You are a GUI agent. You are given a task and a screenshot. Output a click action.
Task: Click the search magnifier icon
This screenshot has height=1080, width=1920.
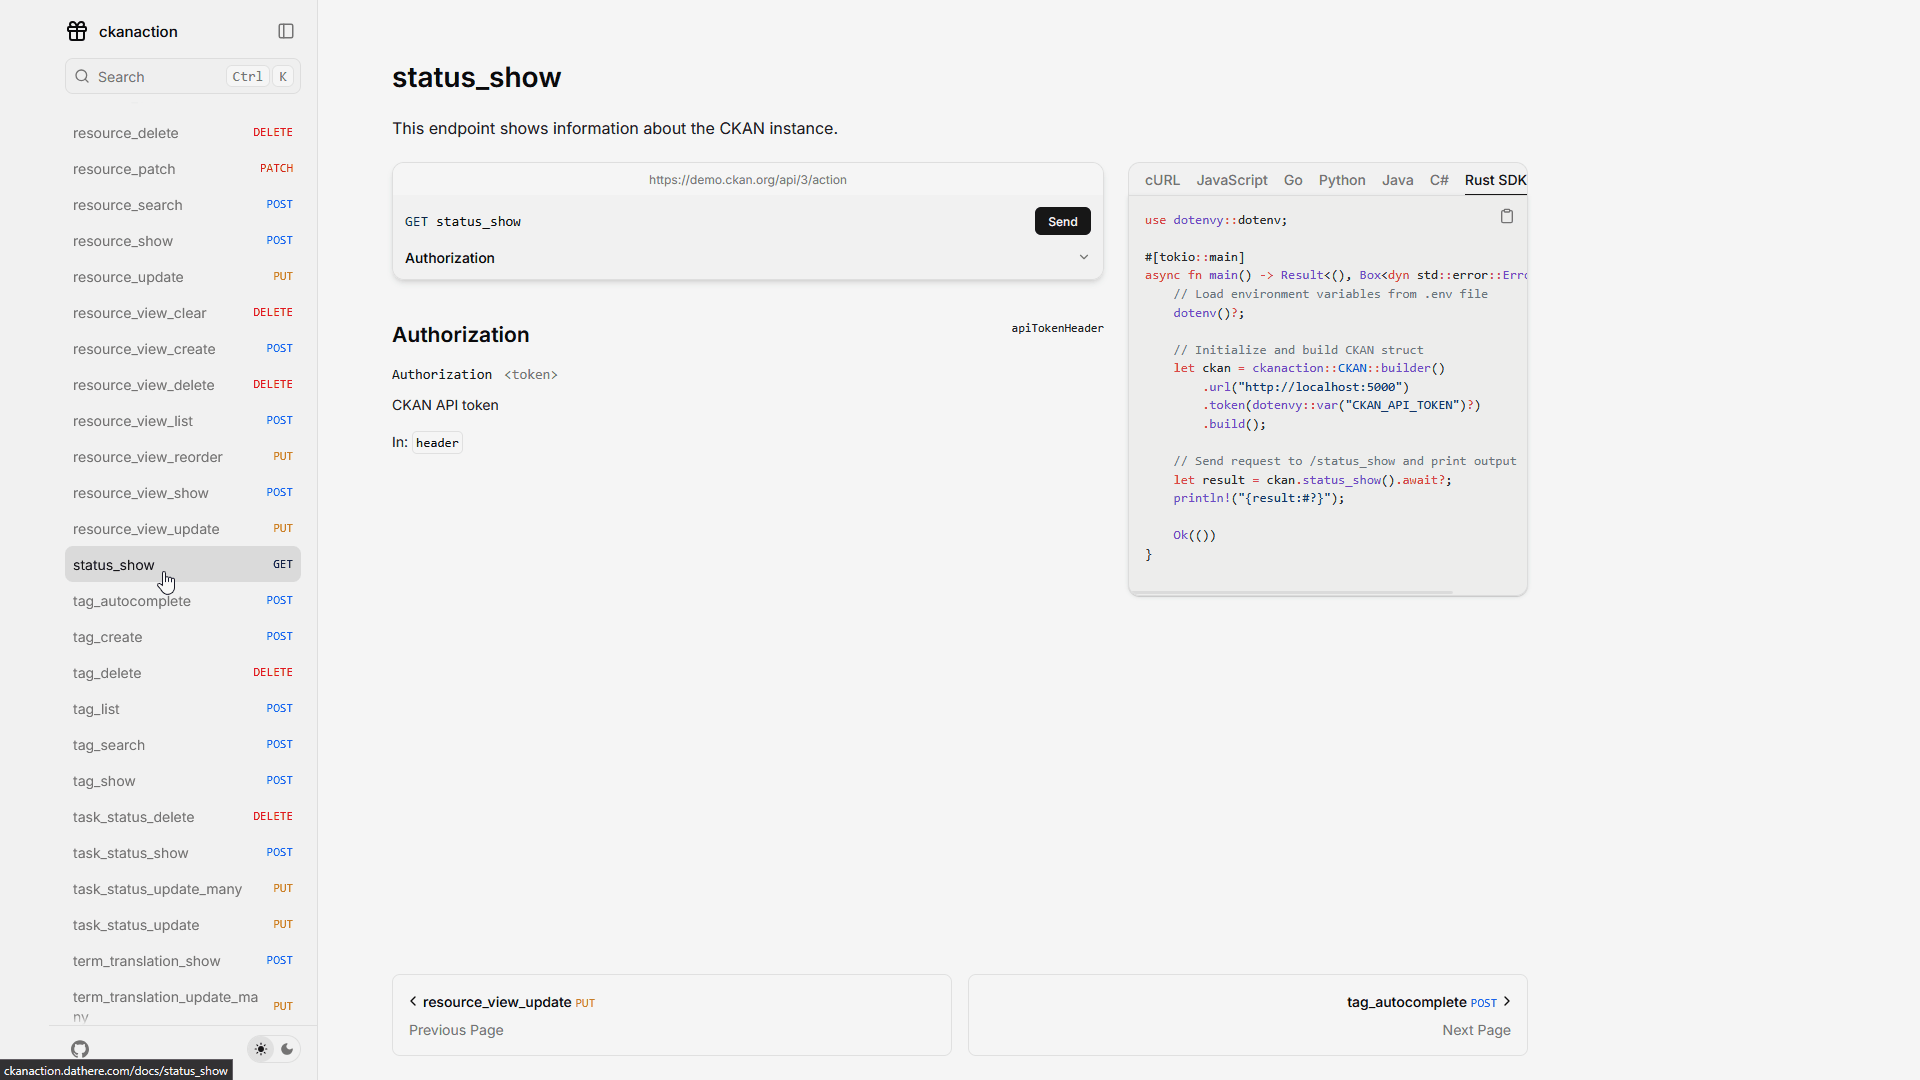(x=82, y=76)
